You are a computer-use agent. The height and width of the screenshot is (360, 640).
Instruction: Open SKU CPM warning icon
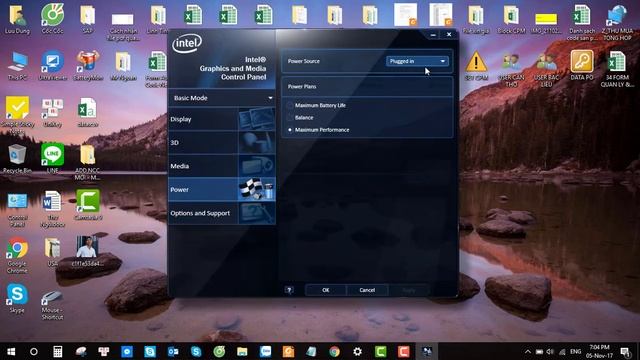(476, 65)
